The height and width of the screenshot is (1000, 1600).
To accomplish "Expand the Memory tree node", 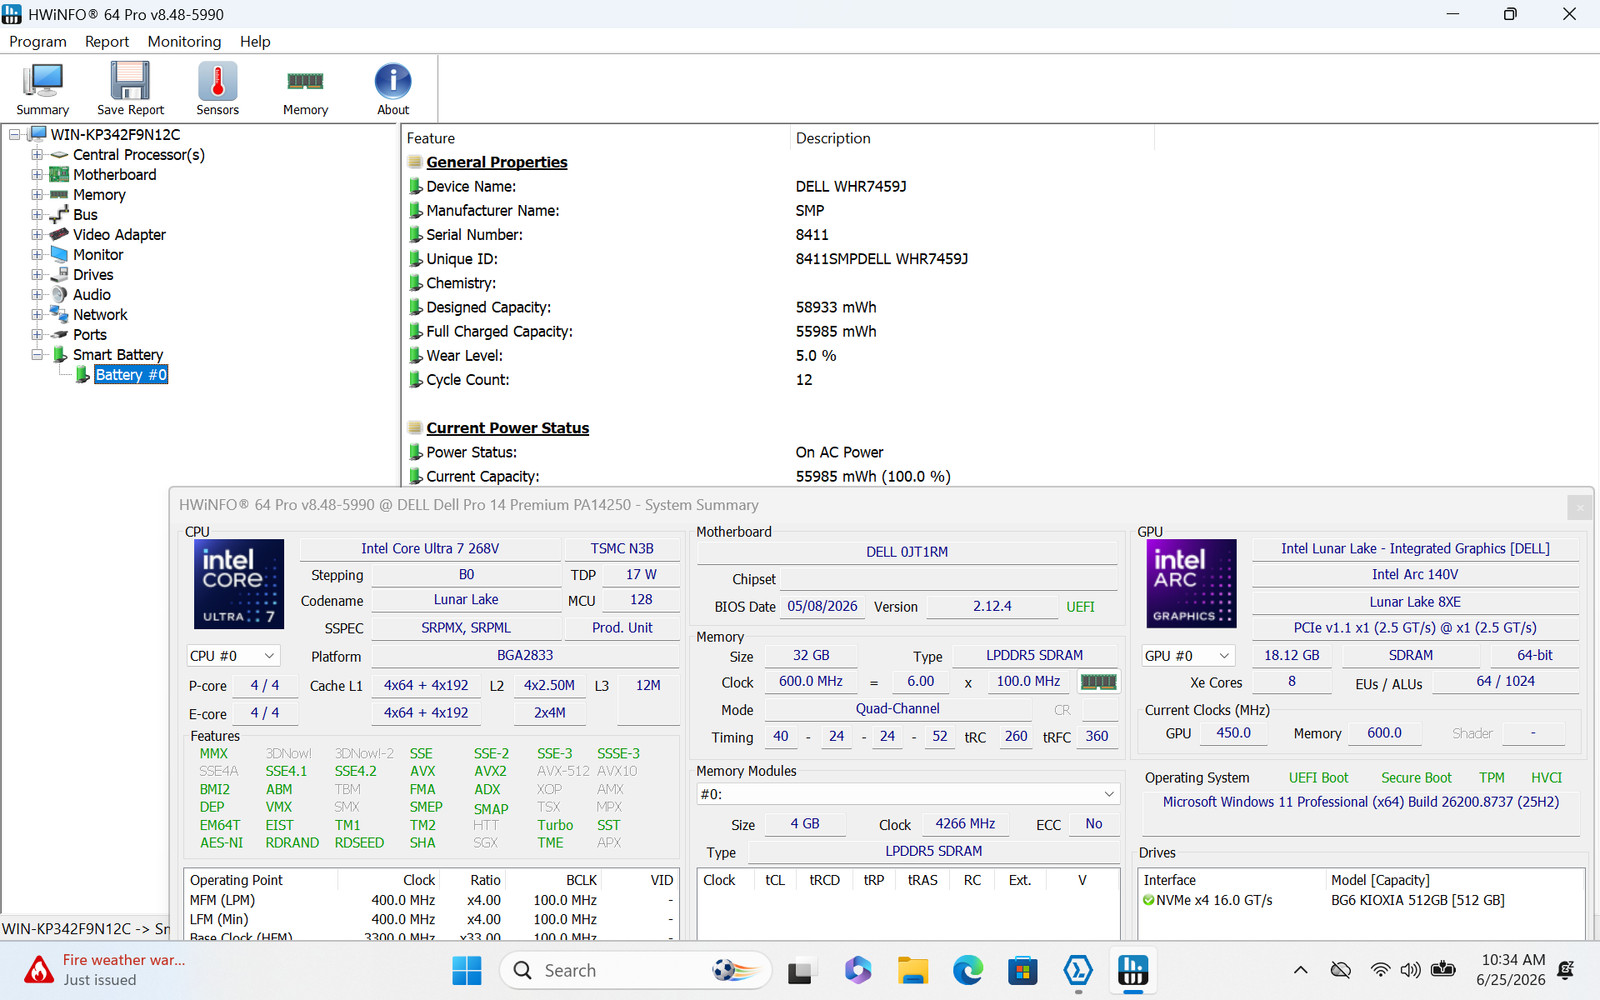I will pos(37,195).
